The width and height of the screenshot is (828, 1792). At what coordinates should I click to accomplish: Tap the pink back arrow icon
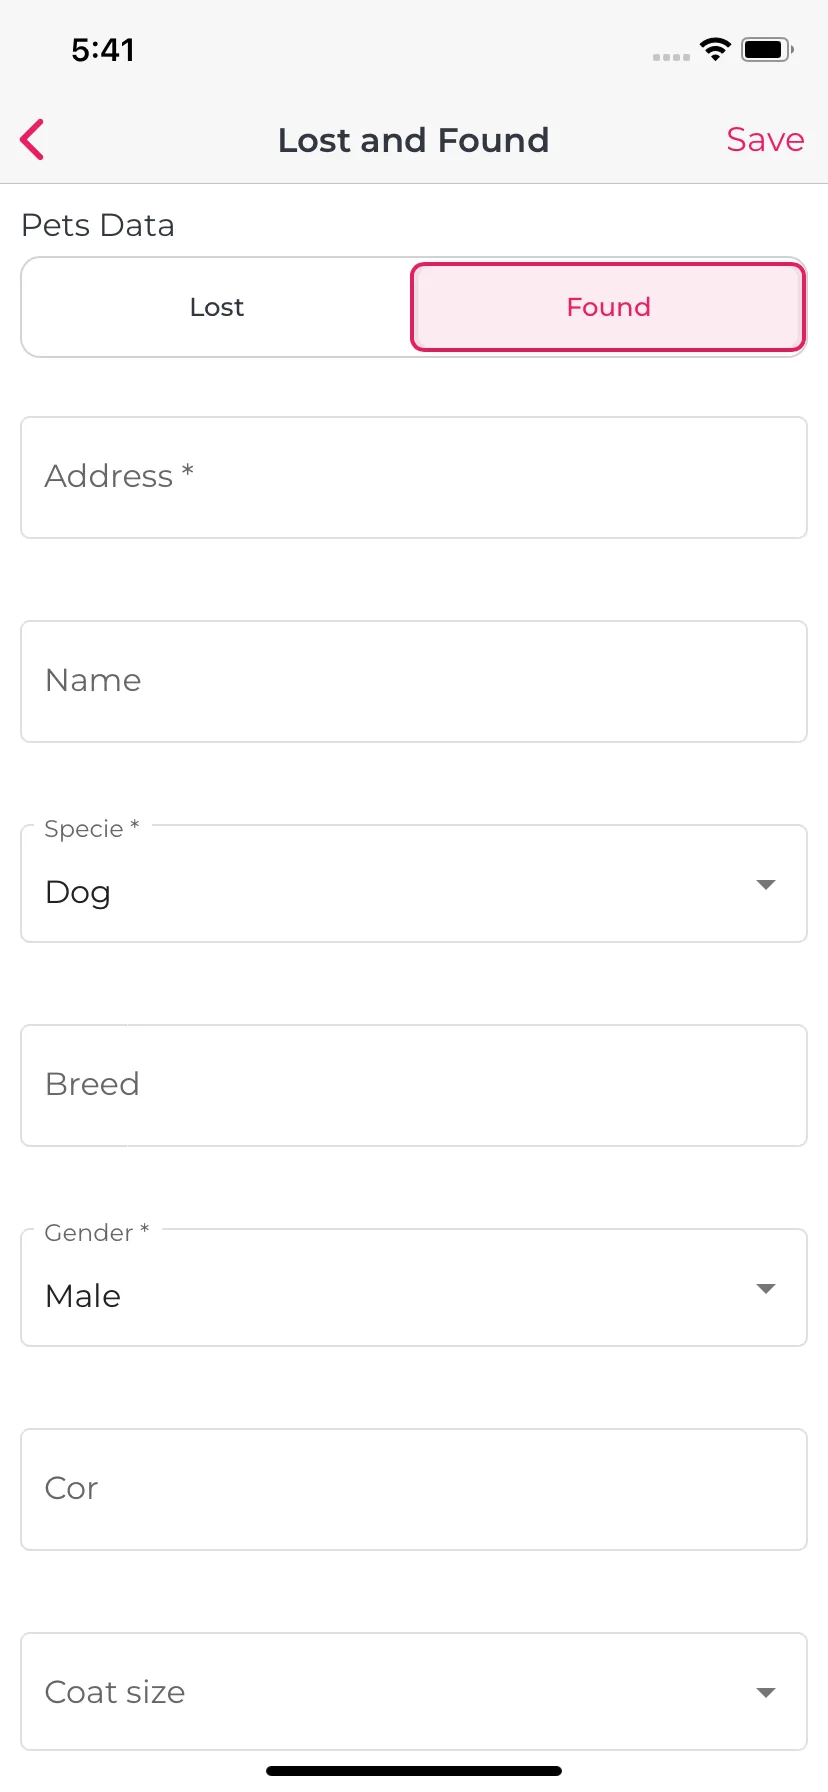click(x=32, y=139)
